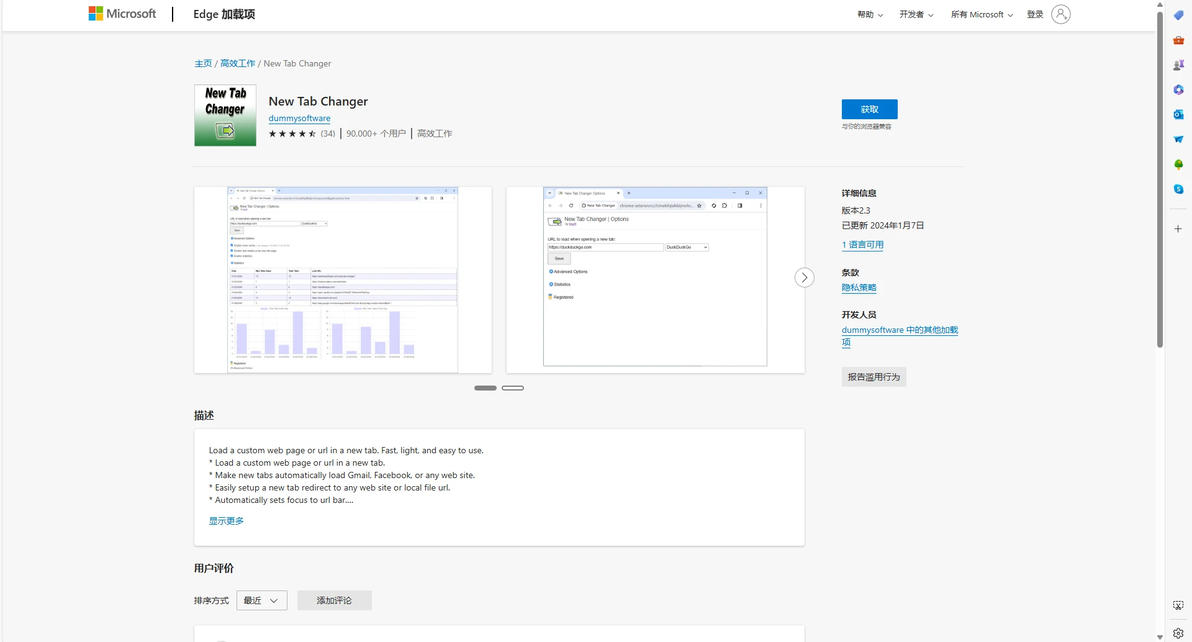Click the New Tab Changer extension logo
This screenshot has height=642, width=1192.
point(225,115)
